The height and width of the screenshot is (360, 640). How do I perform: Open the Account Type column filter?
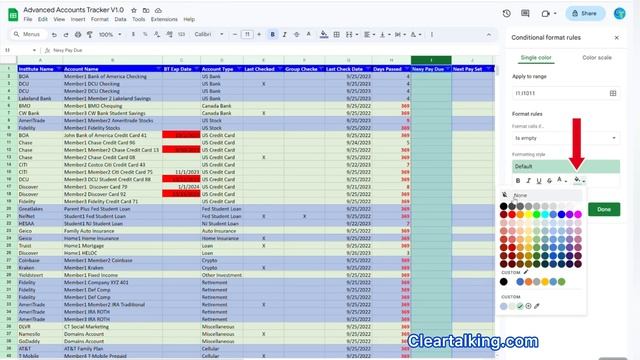239,69
